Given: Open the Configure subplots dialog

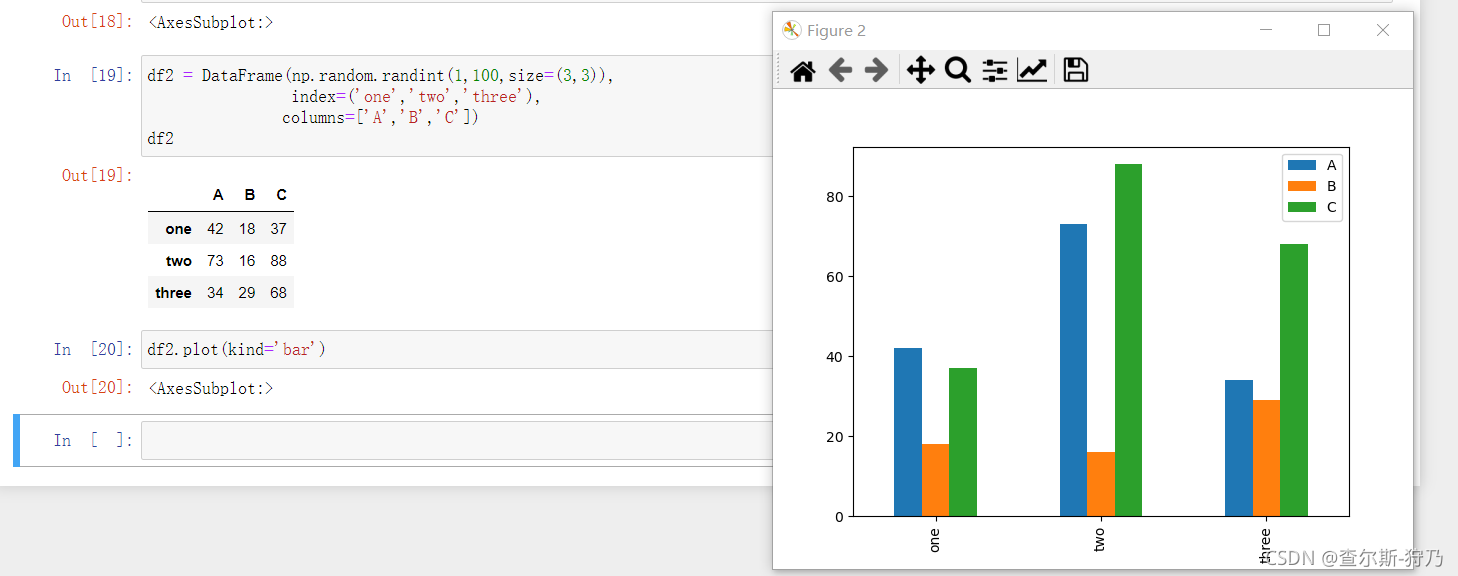Looking at the screenshot, I should (995, 70).
